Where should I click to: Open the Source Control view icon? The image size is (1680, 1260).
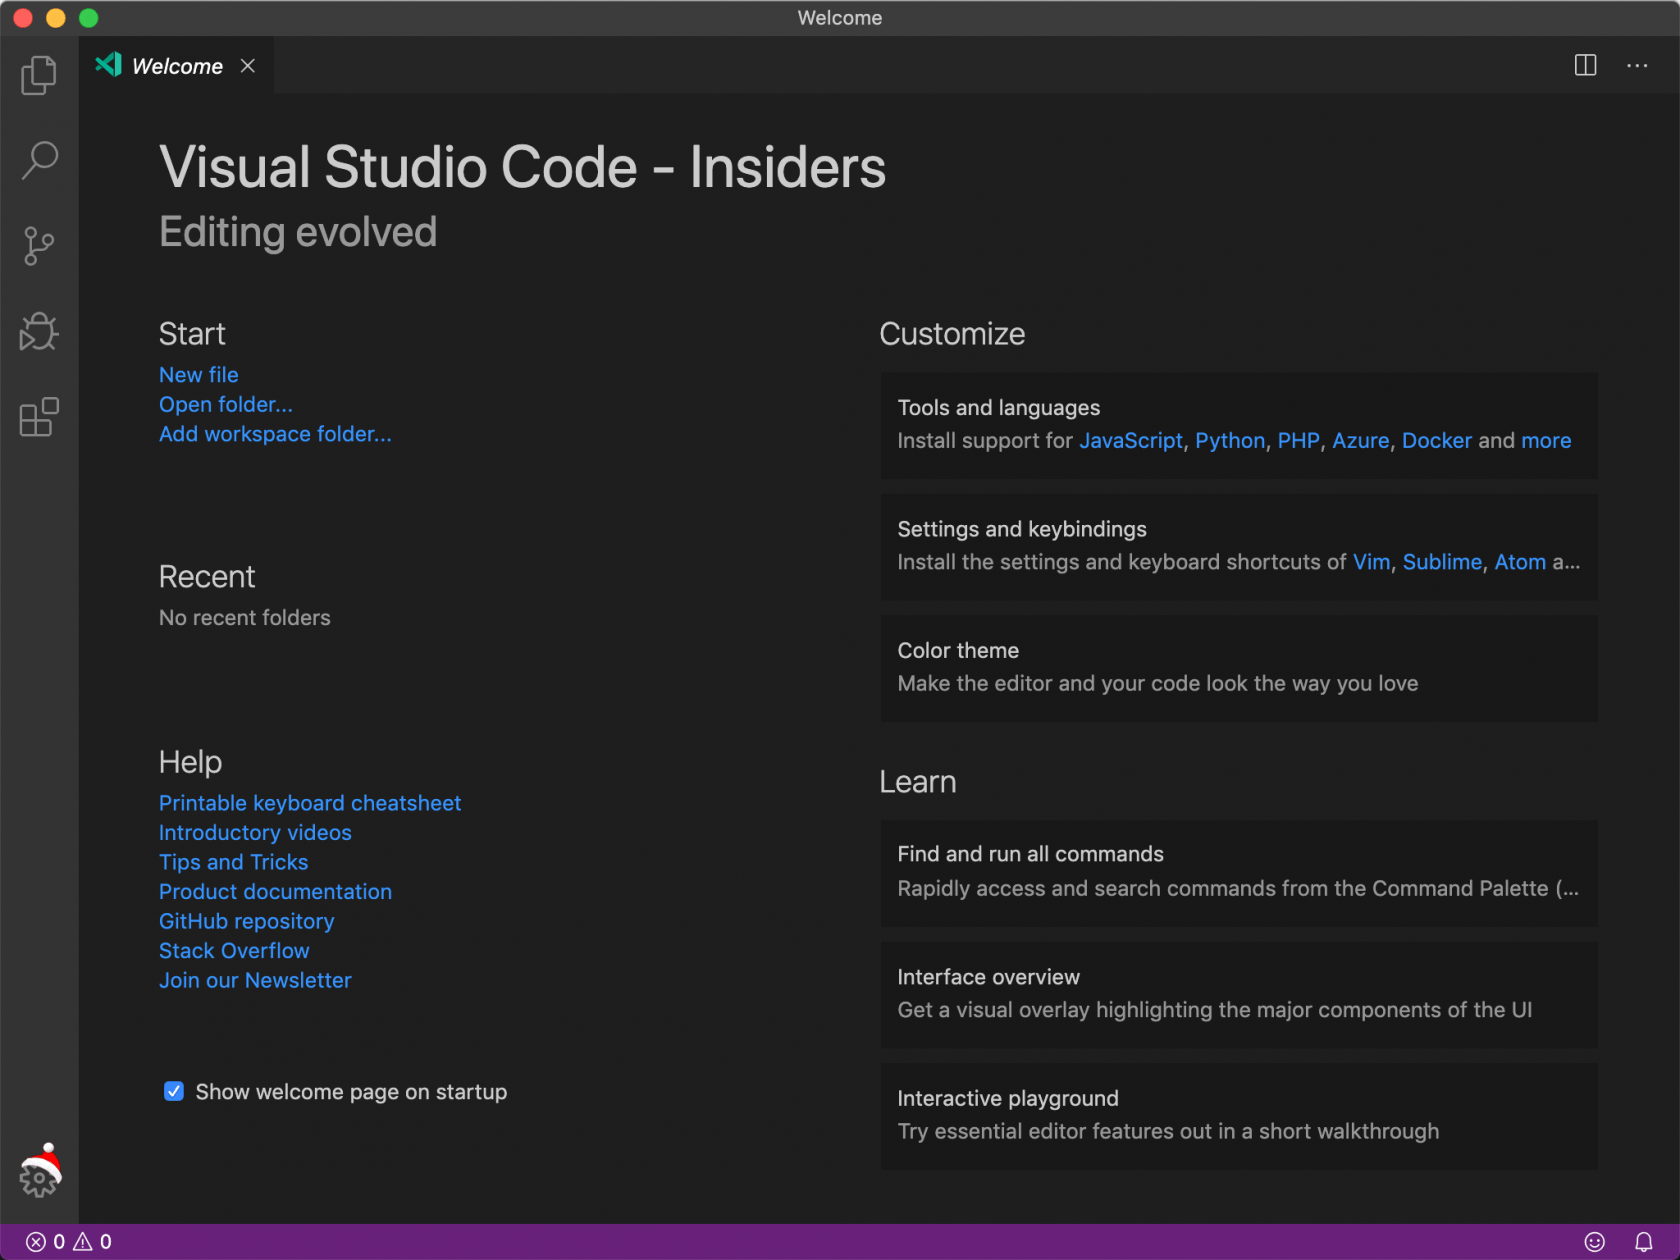pyautogui.click(x=39, y=246)
